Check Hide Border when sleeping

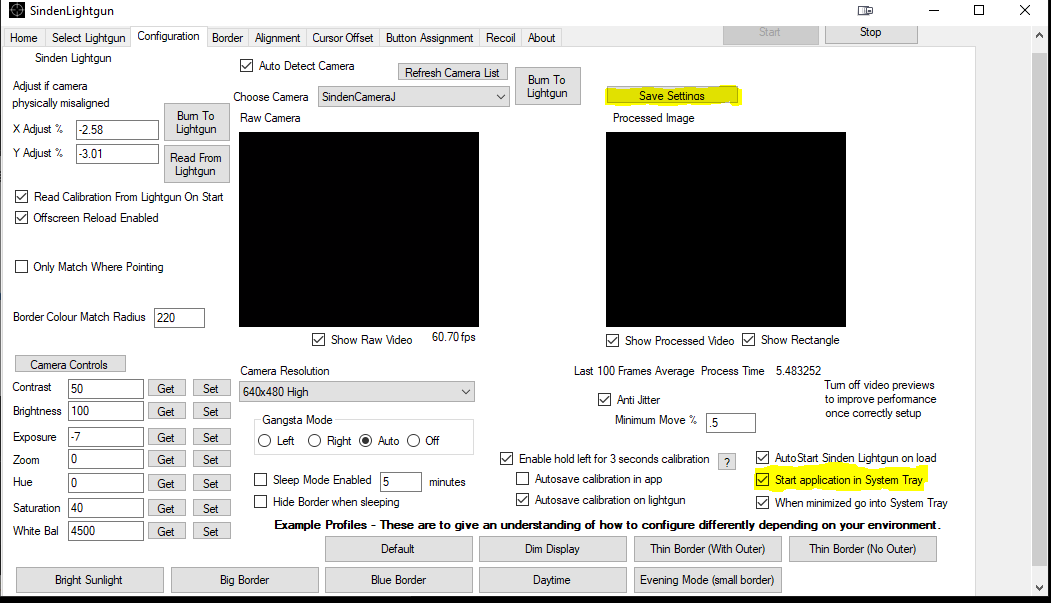tap(261, 502)
